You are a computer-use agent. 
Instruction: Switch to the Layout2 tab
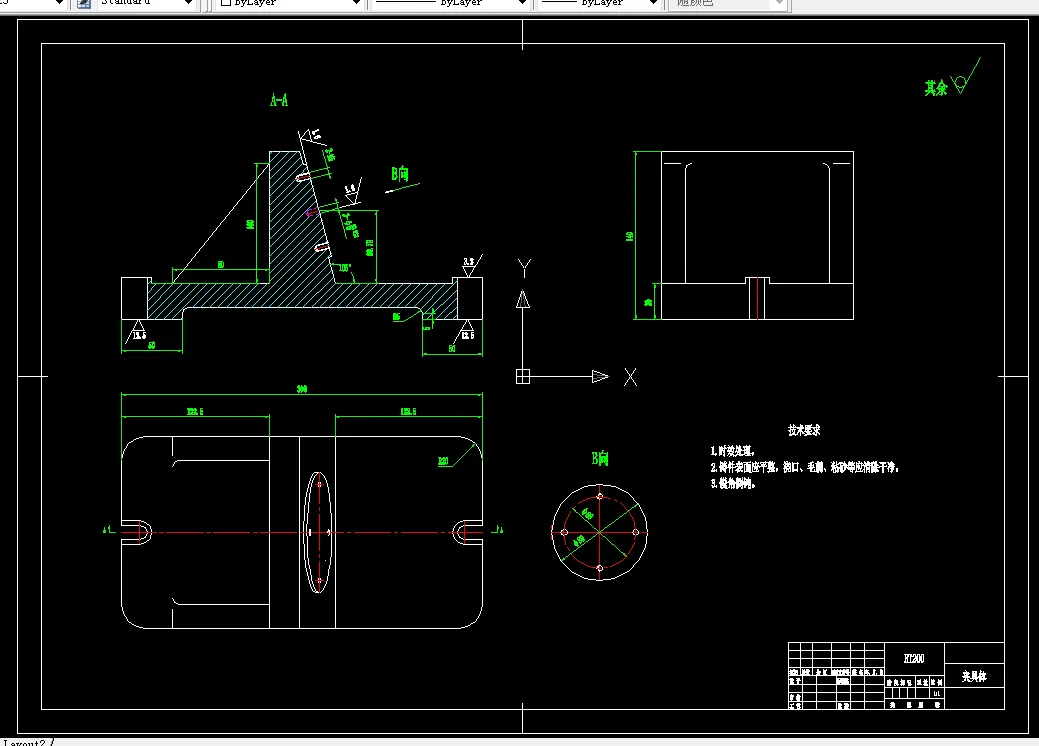pos(24,742)
